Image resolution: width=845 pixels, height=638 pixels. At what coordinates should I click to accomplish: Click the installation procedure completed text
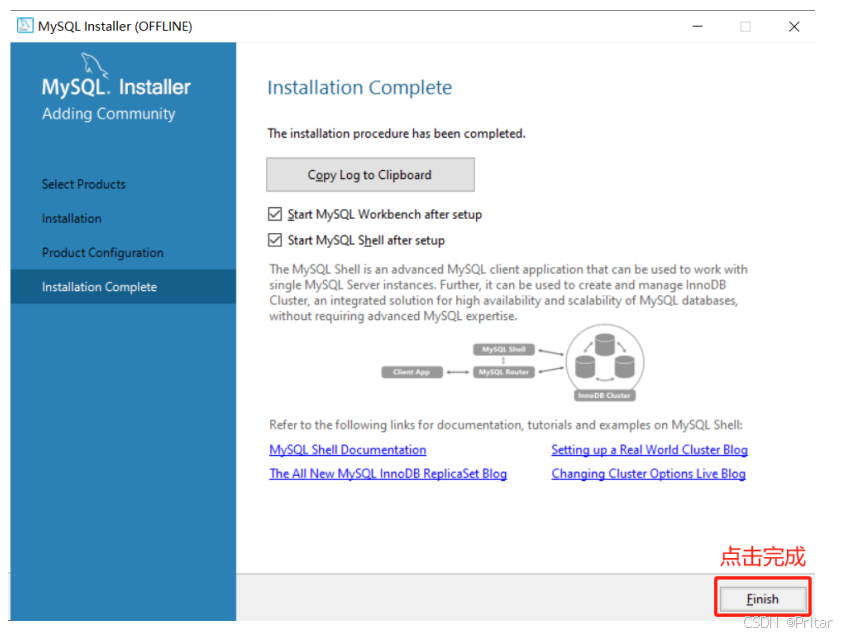pyautogui.click(x=396, y=134)
